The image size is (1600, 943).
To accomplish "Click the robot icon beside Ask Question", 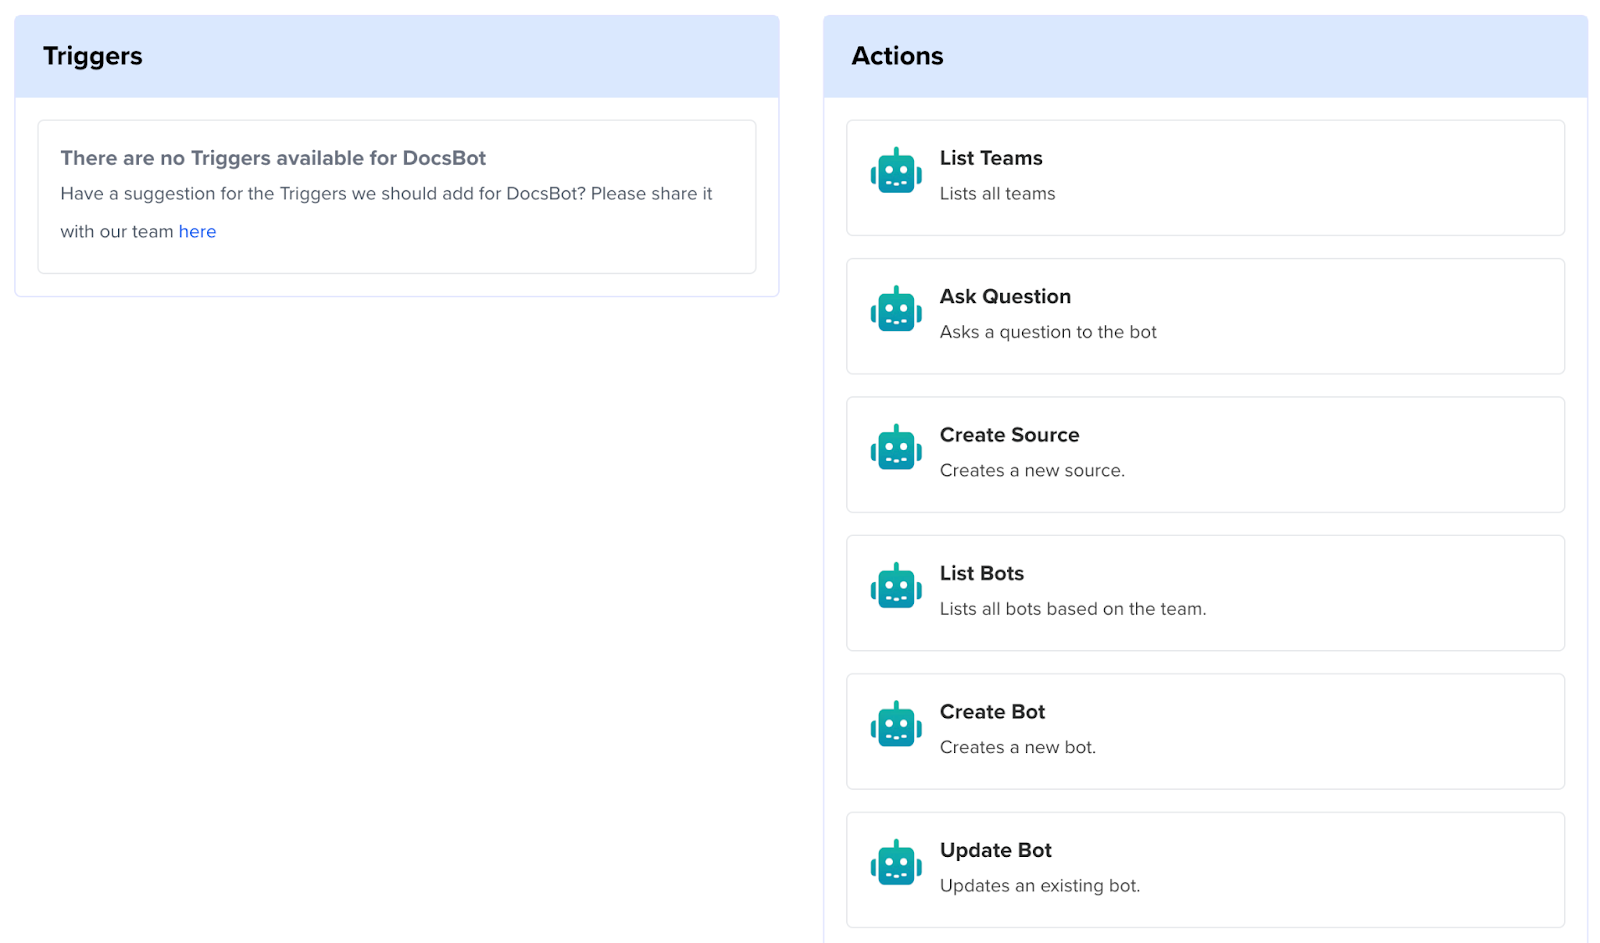I will (x=896, y=309).
